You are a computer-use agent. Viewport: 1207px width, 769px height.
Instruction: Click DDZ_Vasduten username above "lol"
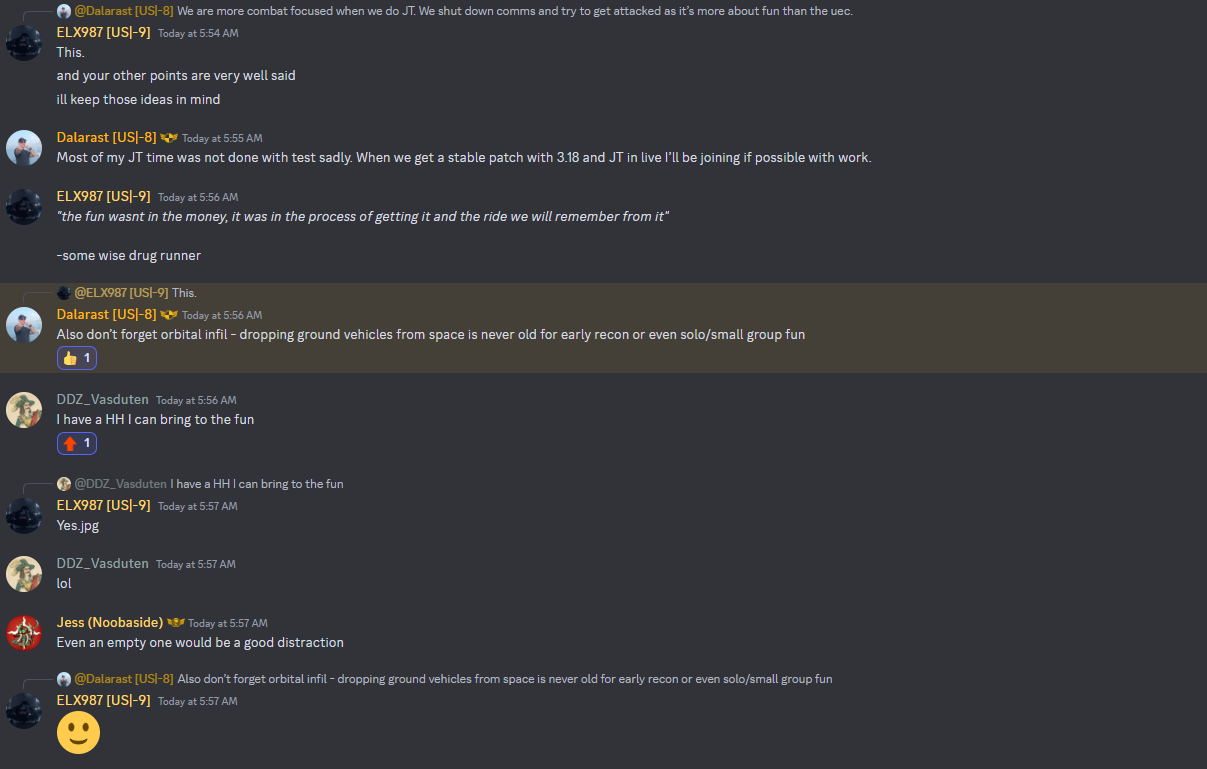(102, 564)
